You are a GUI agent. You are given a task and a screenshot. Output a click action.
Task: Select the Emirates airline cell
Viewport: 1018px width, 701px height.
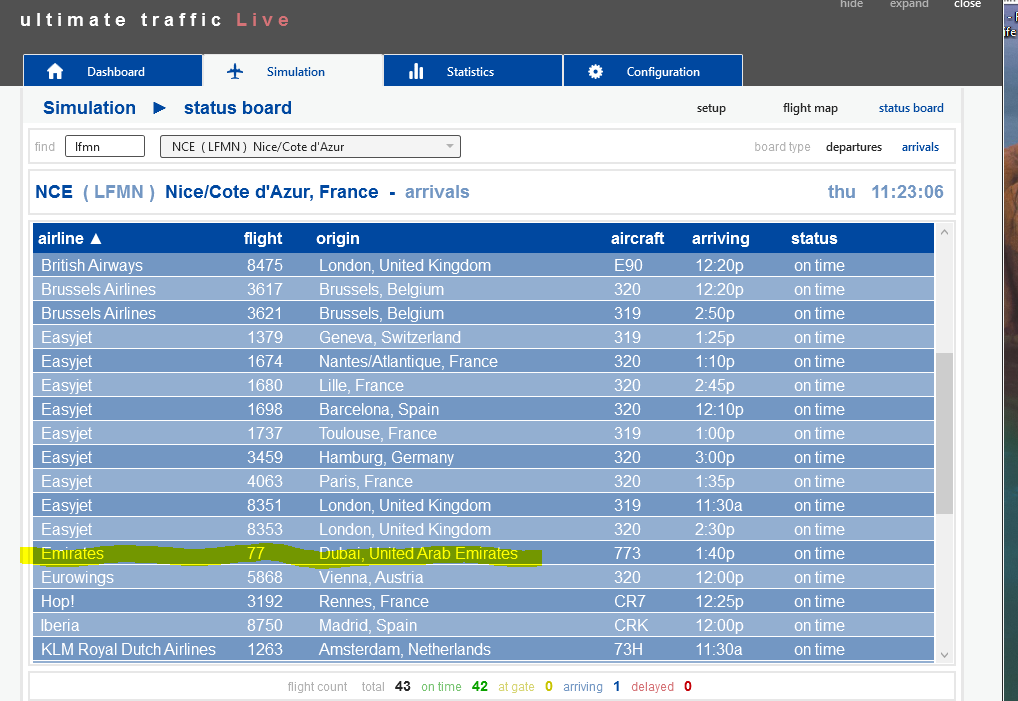pyautogui.click(x=72, y=554)
